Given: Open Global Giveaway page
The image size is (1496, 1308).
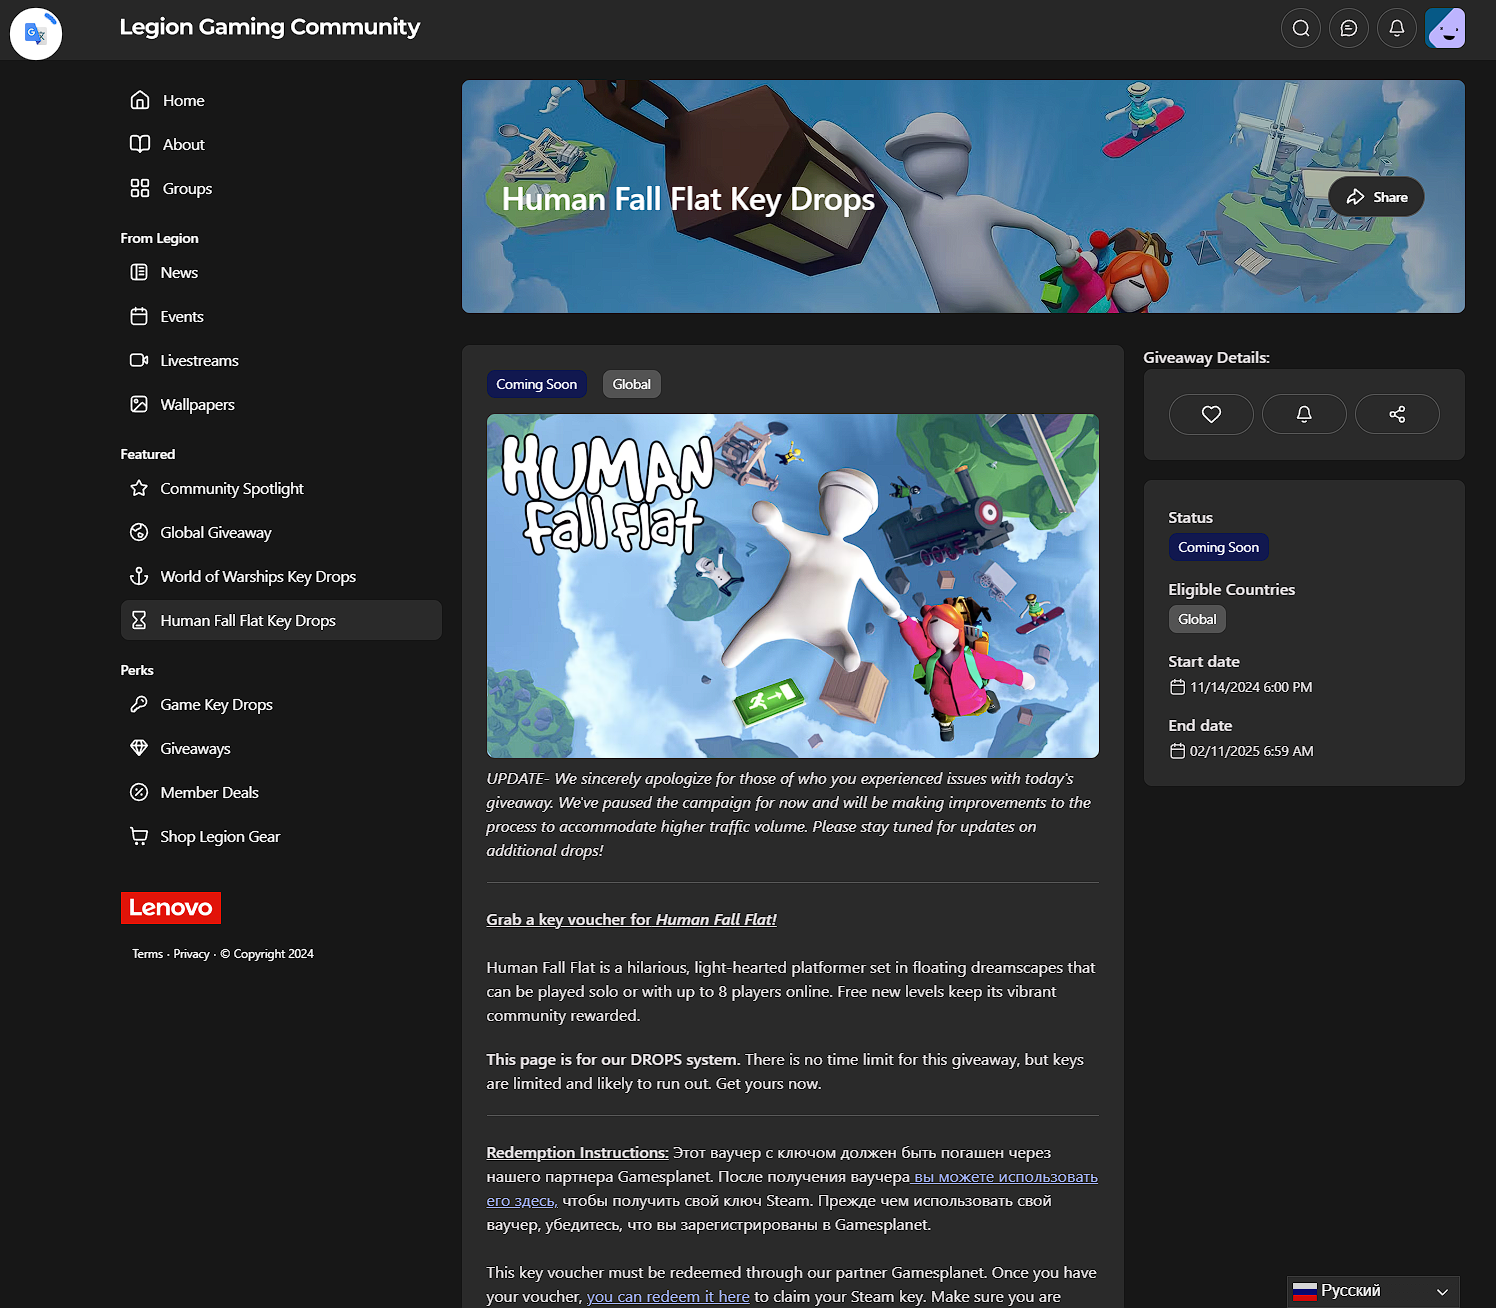Looking at the screenshot, I should point(281,532).
